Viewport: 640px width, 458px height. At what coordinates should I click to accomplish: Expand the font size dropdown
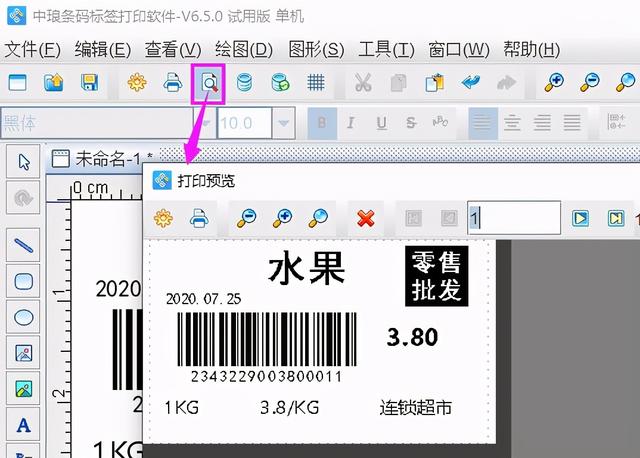coord(284,124)
